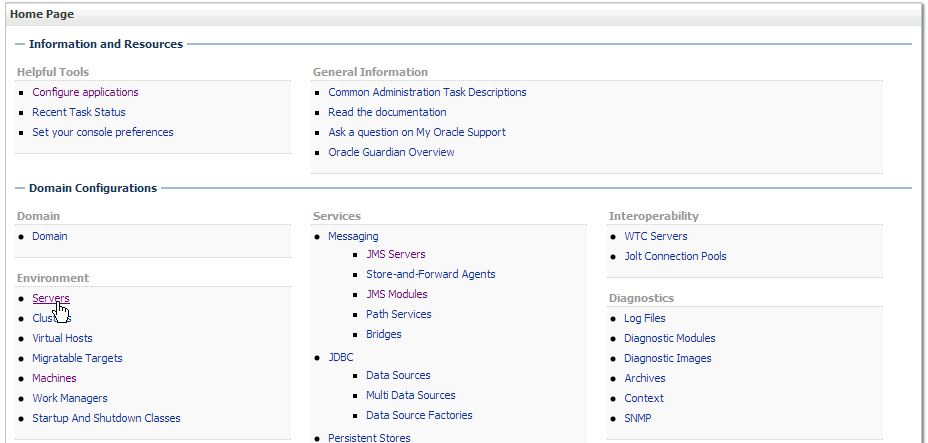This screenshot has width=928, height=443.
Task: Click Read the documentation link
Action: click(387, 112)
